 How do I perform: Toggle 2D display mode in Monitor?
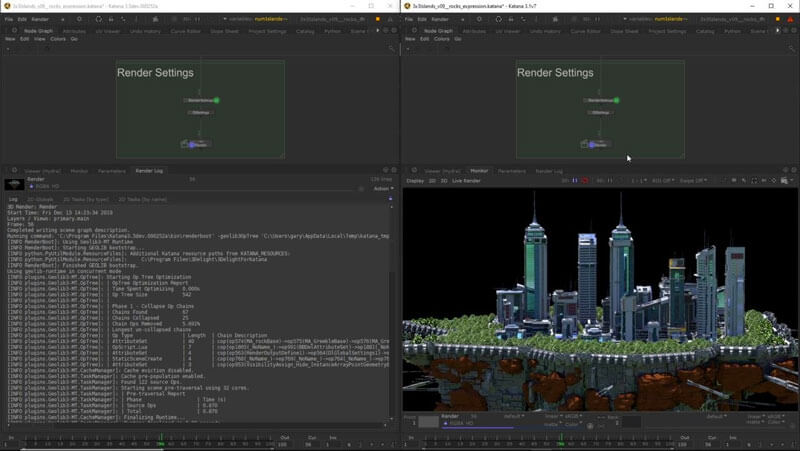click(432, 181)
